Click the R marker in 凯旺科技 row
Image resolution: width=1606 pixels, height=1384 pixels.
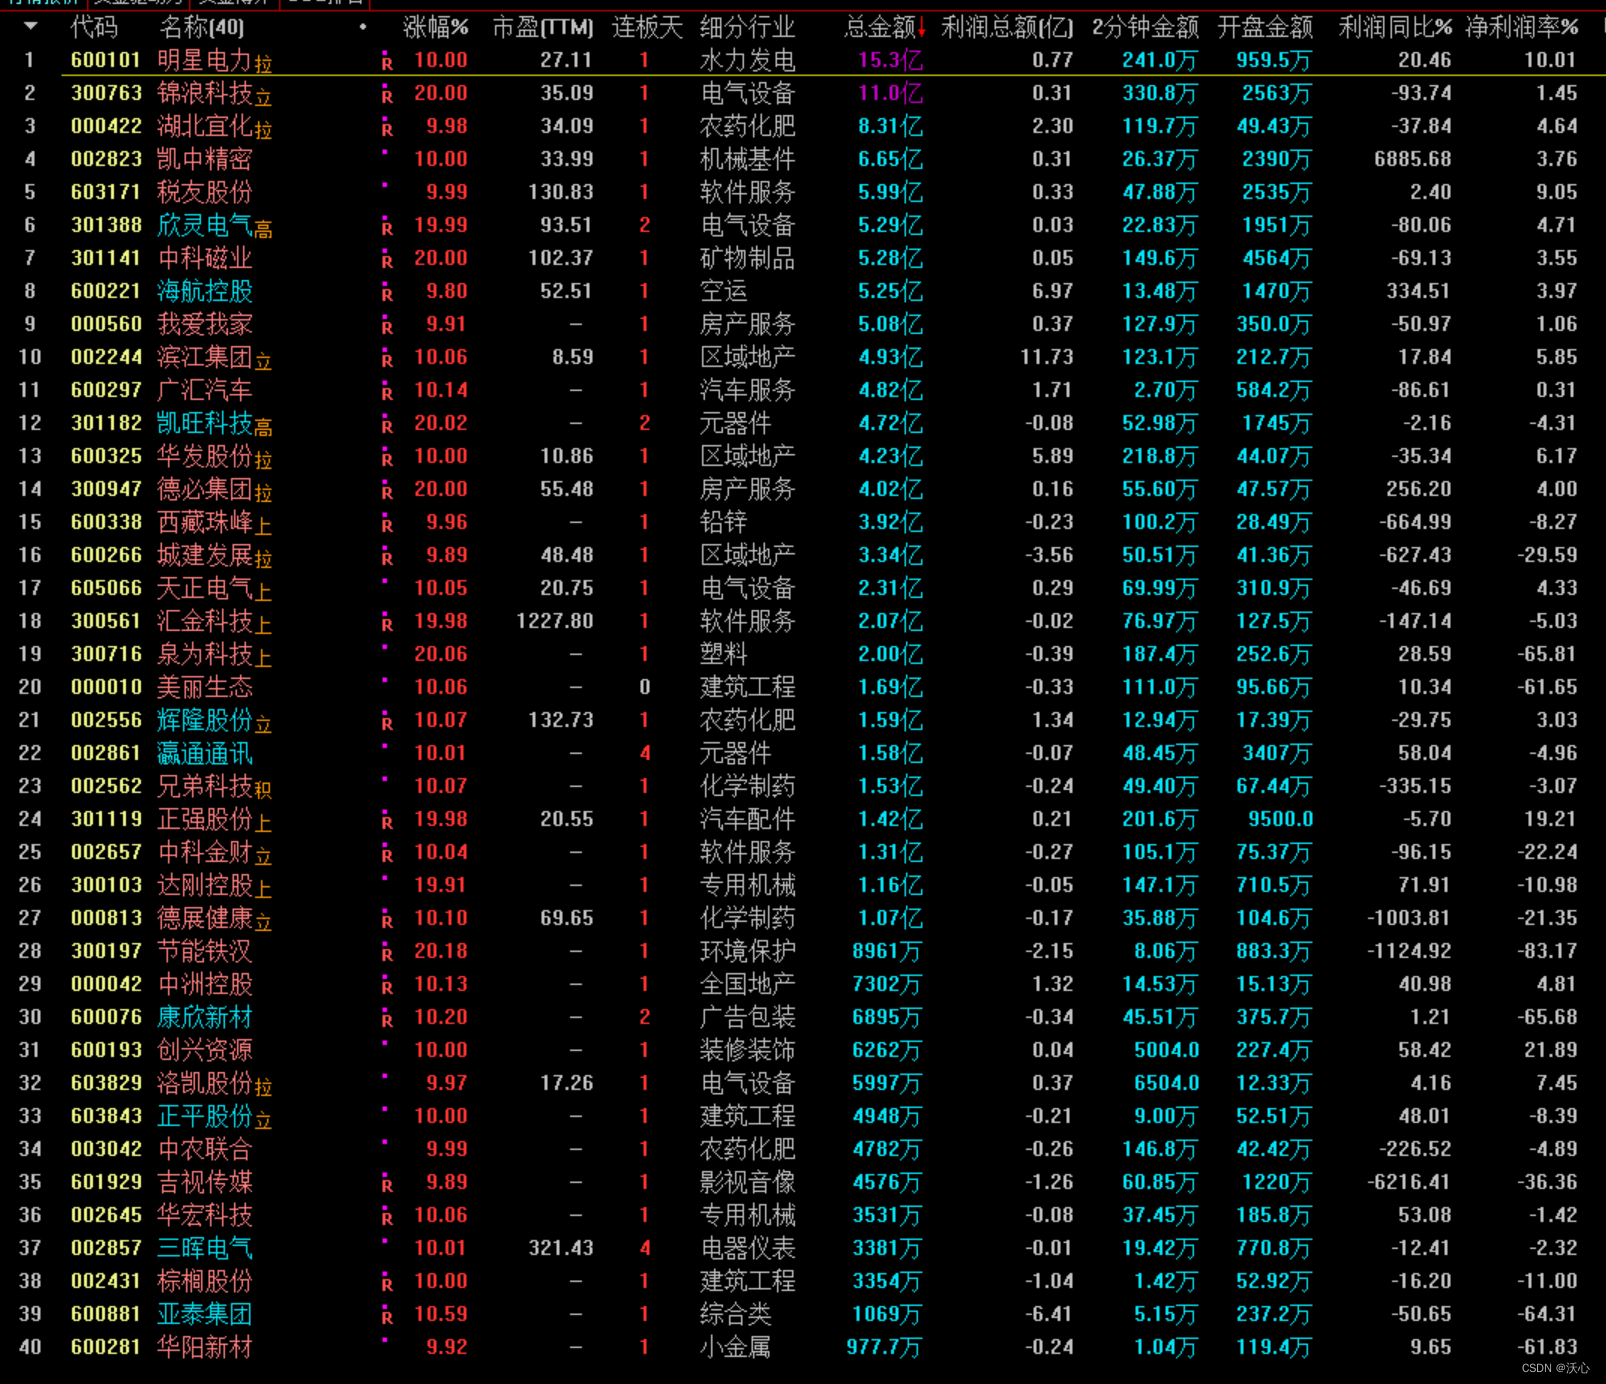(x=387, y=426)
